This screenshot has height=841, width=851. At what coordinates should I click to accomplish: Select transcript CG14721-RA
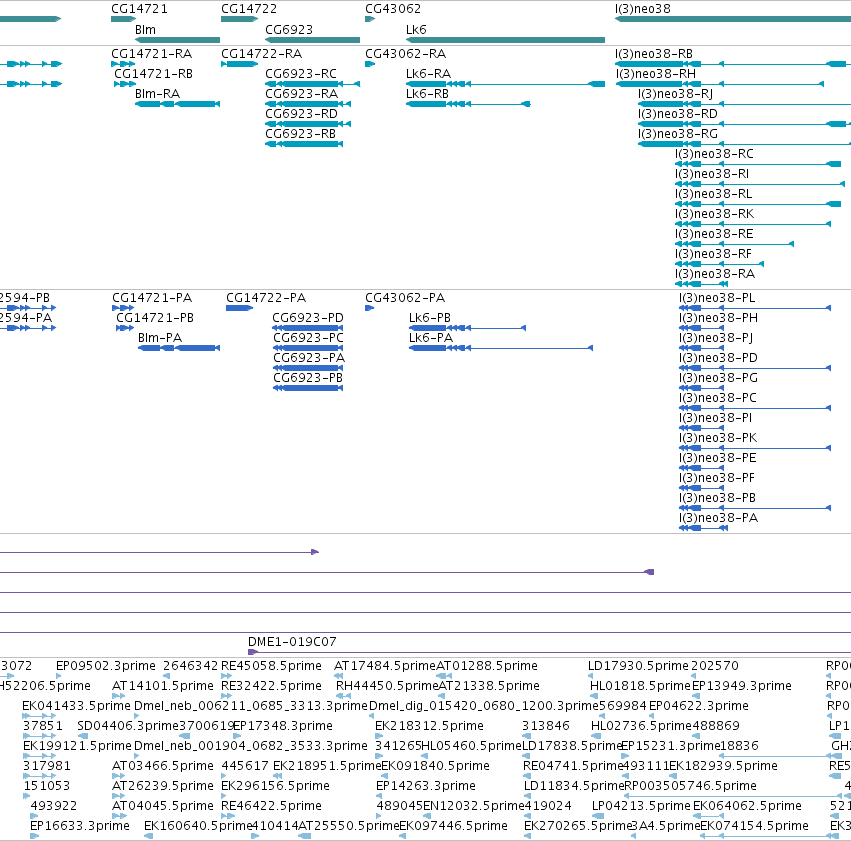(151, 54)
